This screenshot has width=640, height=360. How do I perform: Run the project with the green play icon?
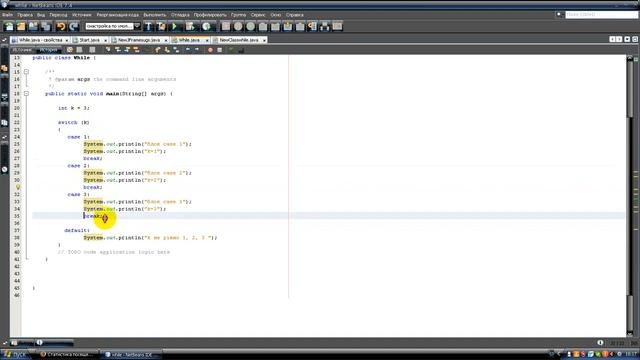tap(175, 27)
